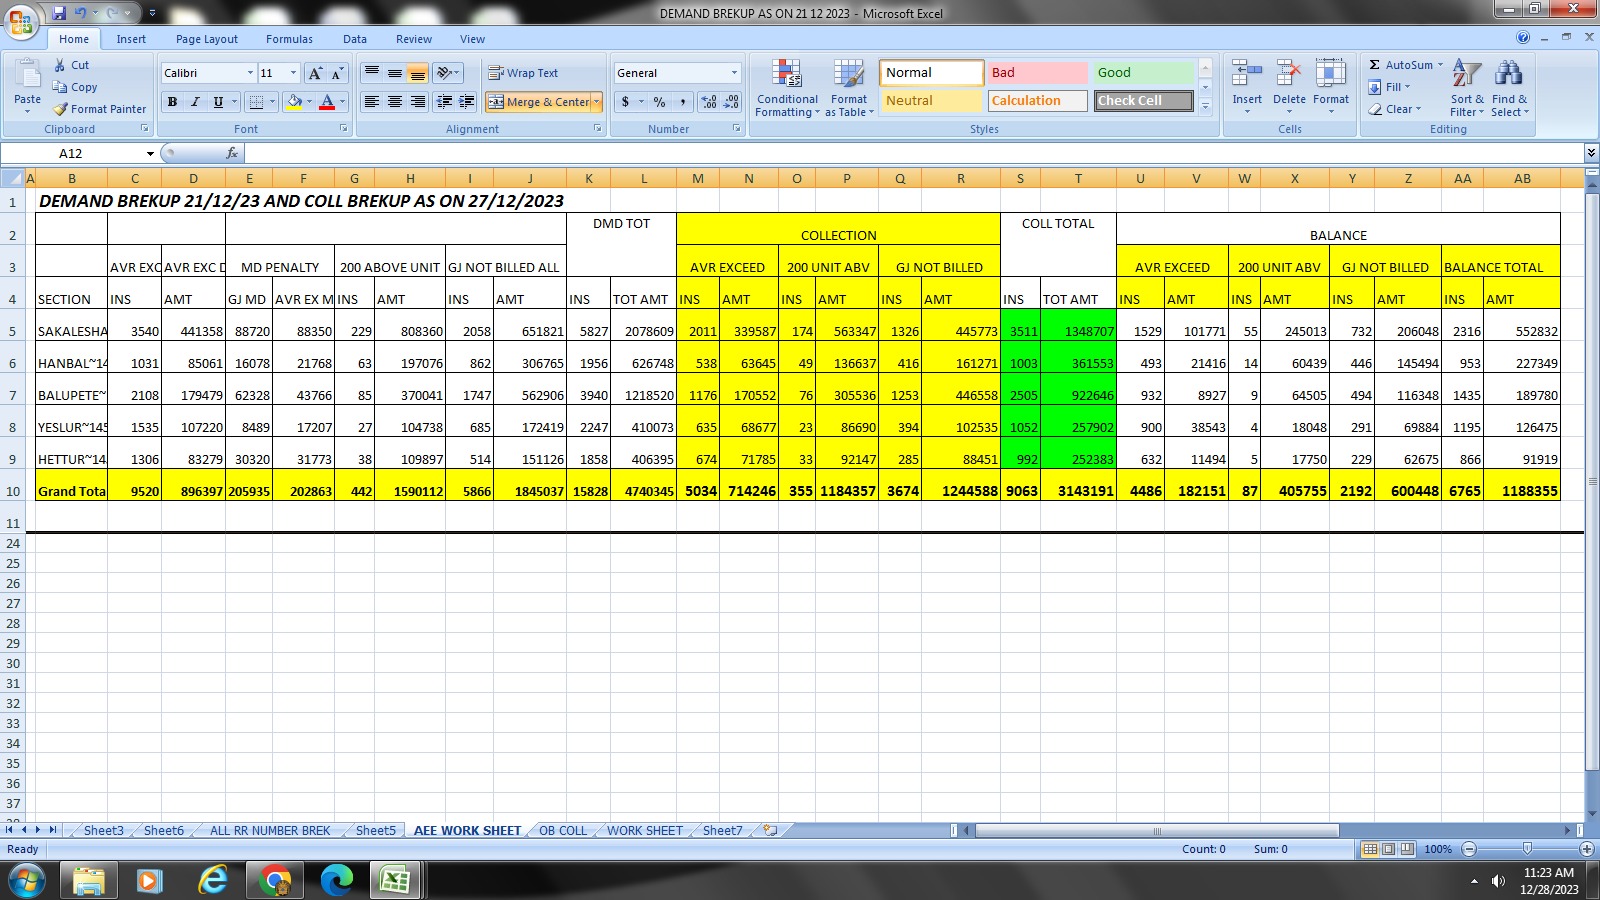Apply fill color bucket swatch

tap(294, 102)
